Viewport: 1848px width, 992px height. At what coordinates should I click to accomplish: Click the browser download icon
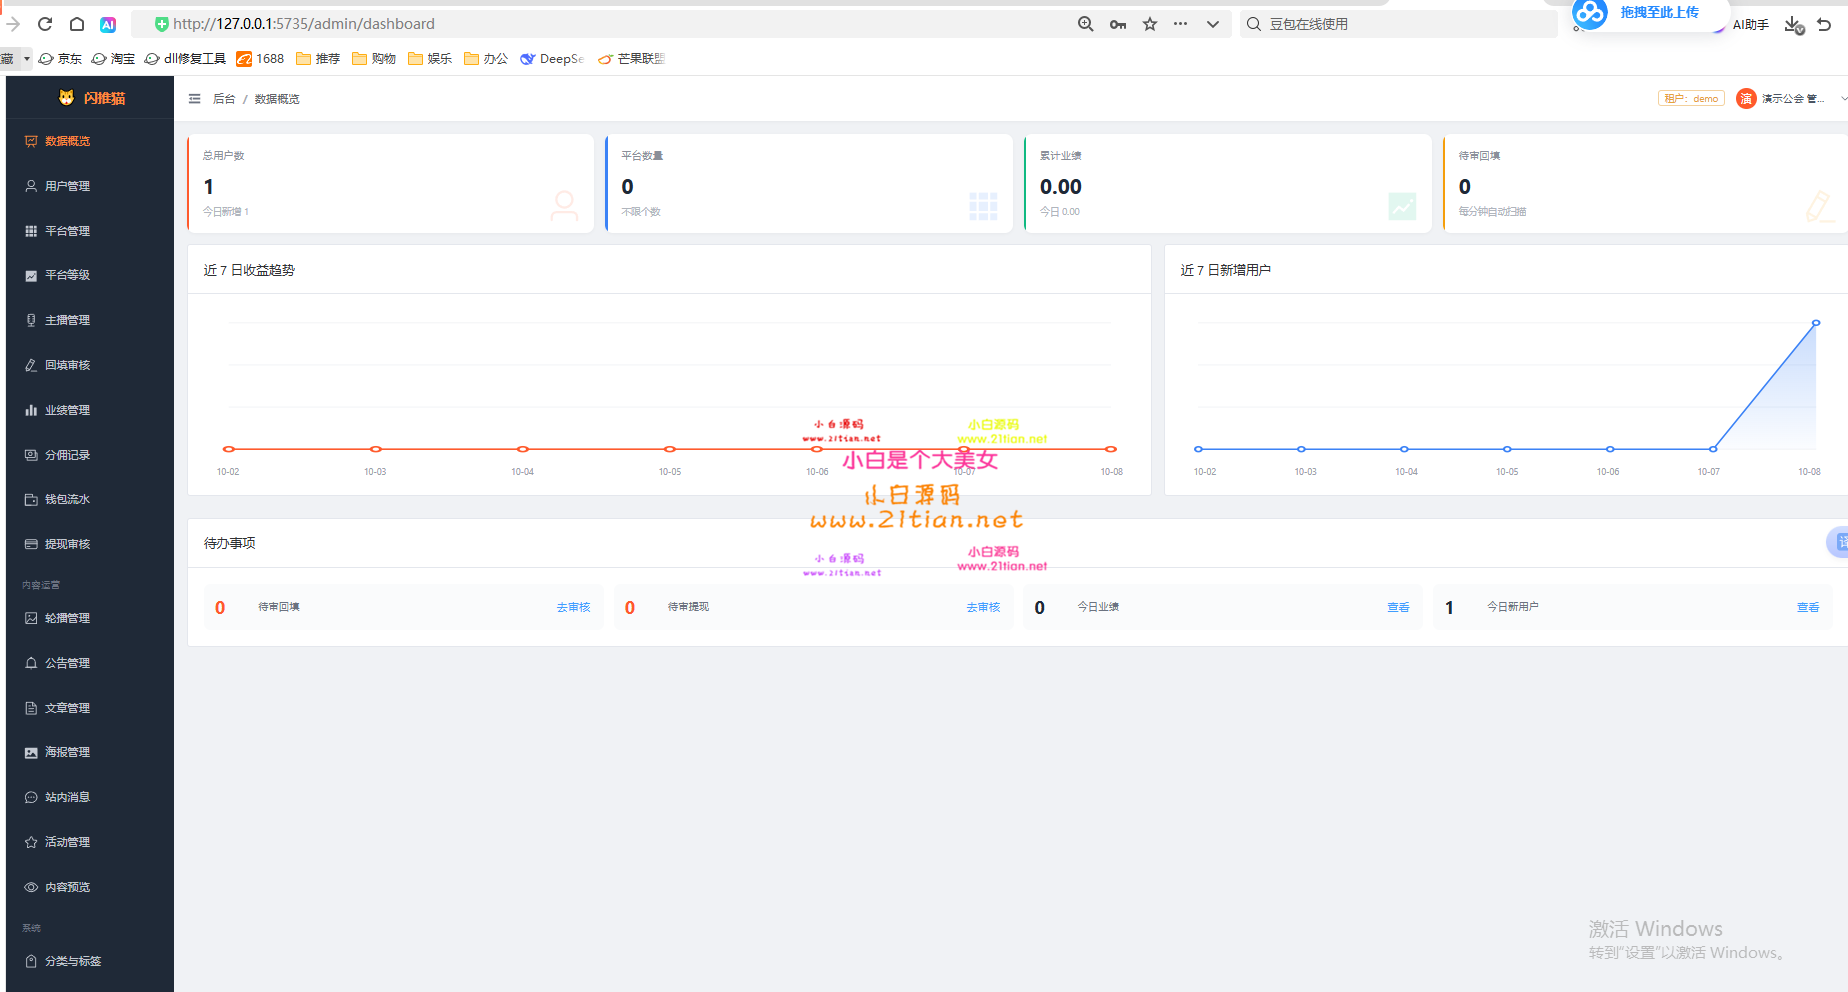(1794, 25)
